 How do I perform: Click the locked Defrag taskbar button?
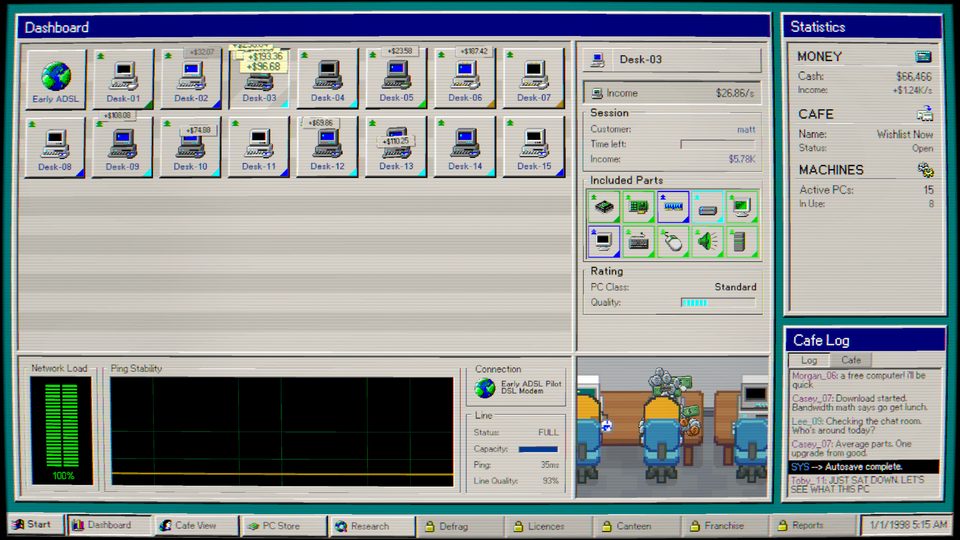click(x=459, y=526)
